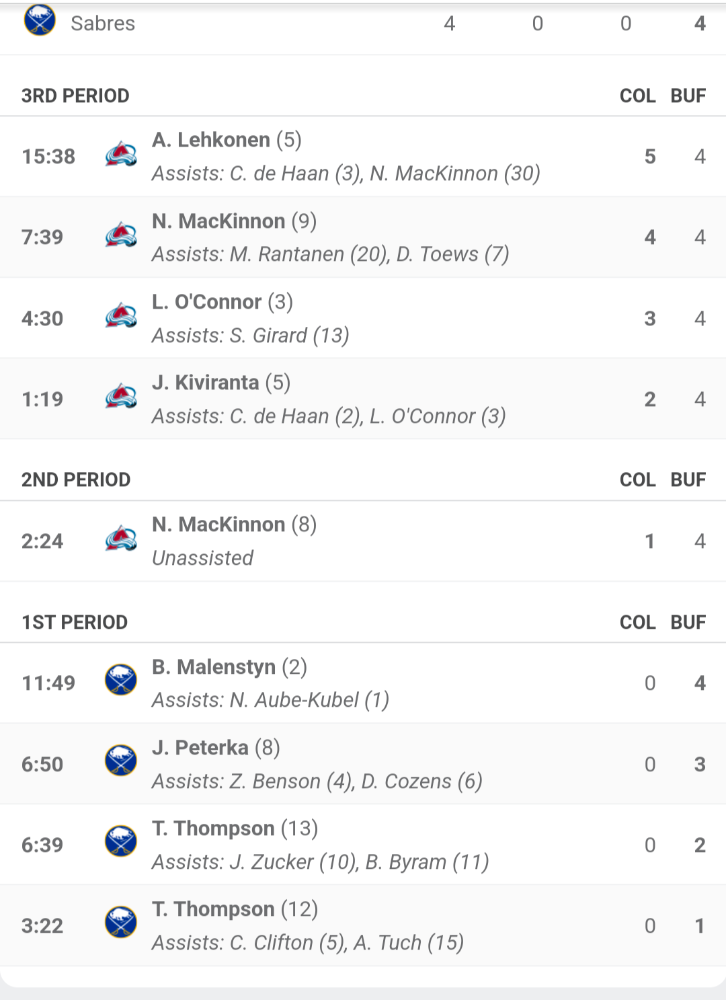
Task: Click the Avalanche logo at 7:39 in 3rd period
Action: (x=121, y=237)
